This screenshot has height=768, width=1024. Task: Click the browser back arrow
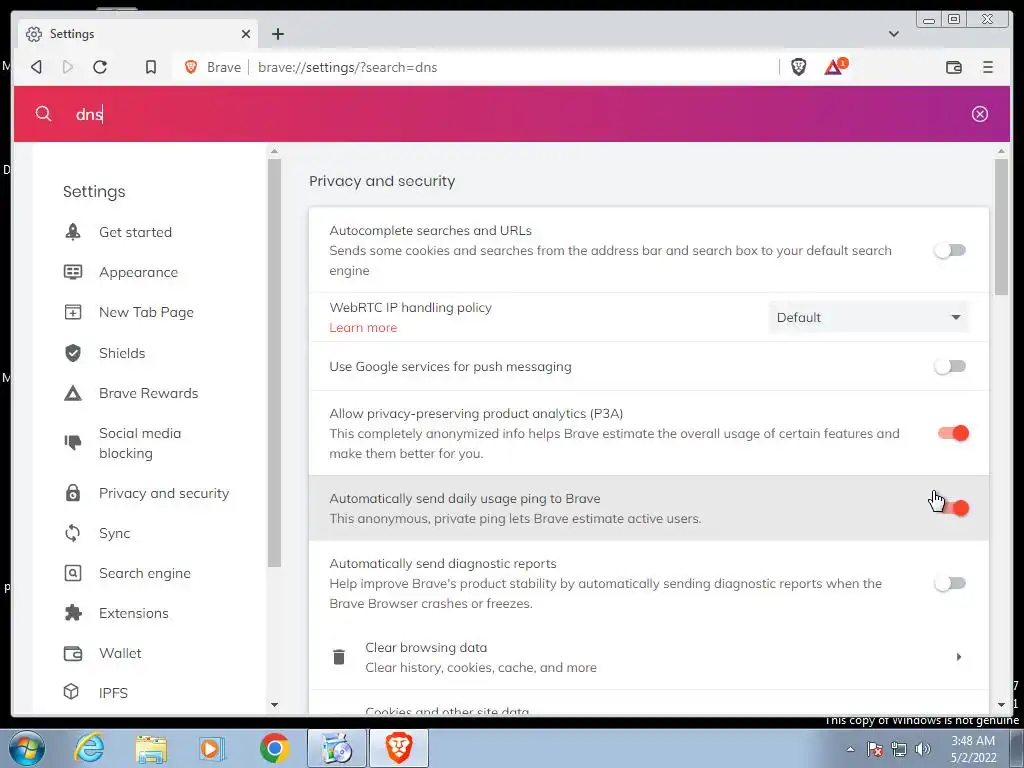click(37, 67)
